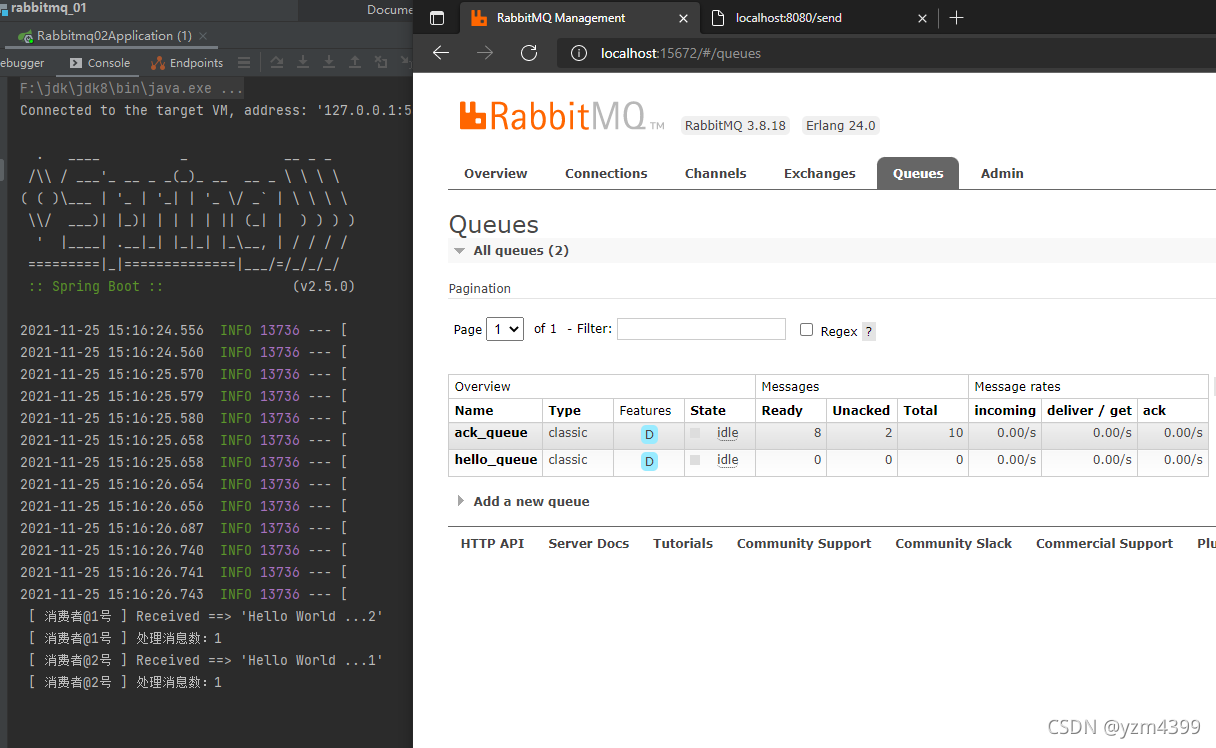The height and width of the screenshot is (748, 1216).
Task: Click ack_queue Ready count 8
Action: tap(817, 433)
